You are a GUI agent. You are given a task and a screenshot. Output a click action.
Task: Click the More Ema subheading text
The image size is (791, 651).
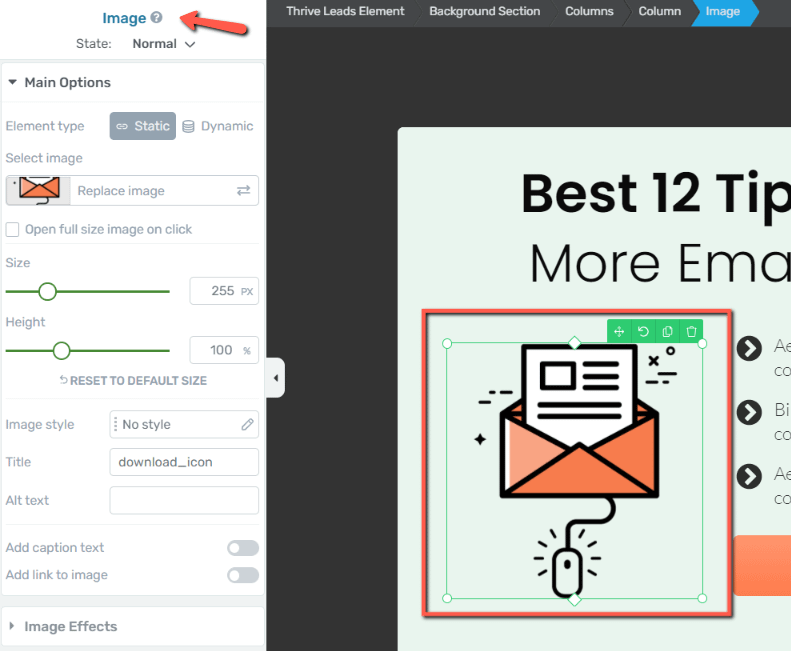point(660,263)
